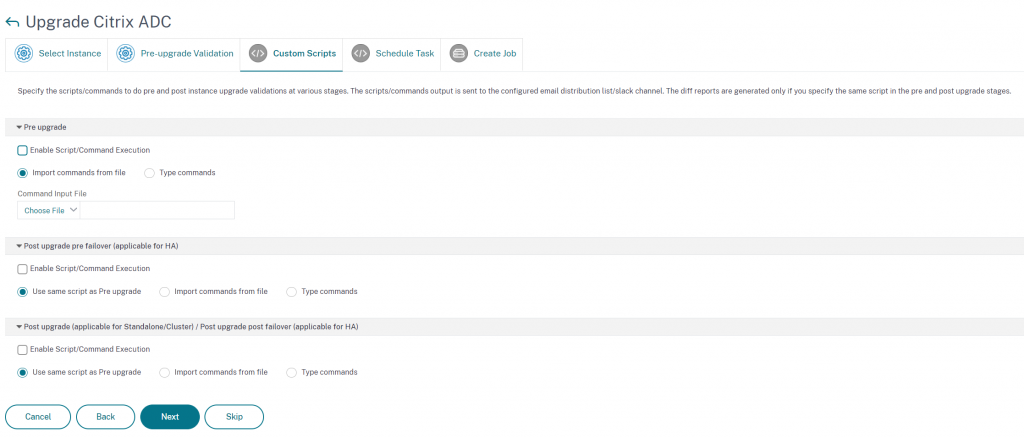Click the Command Input File text field
1024x438 pixels.
(157, 210)
